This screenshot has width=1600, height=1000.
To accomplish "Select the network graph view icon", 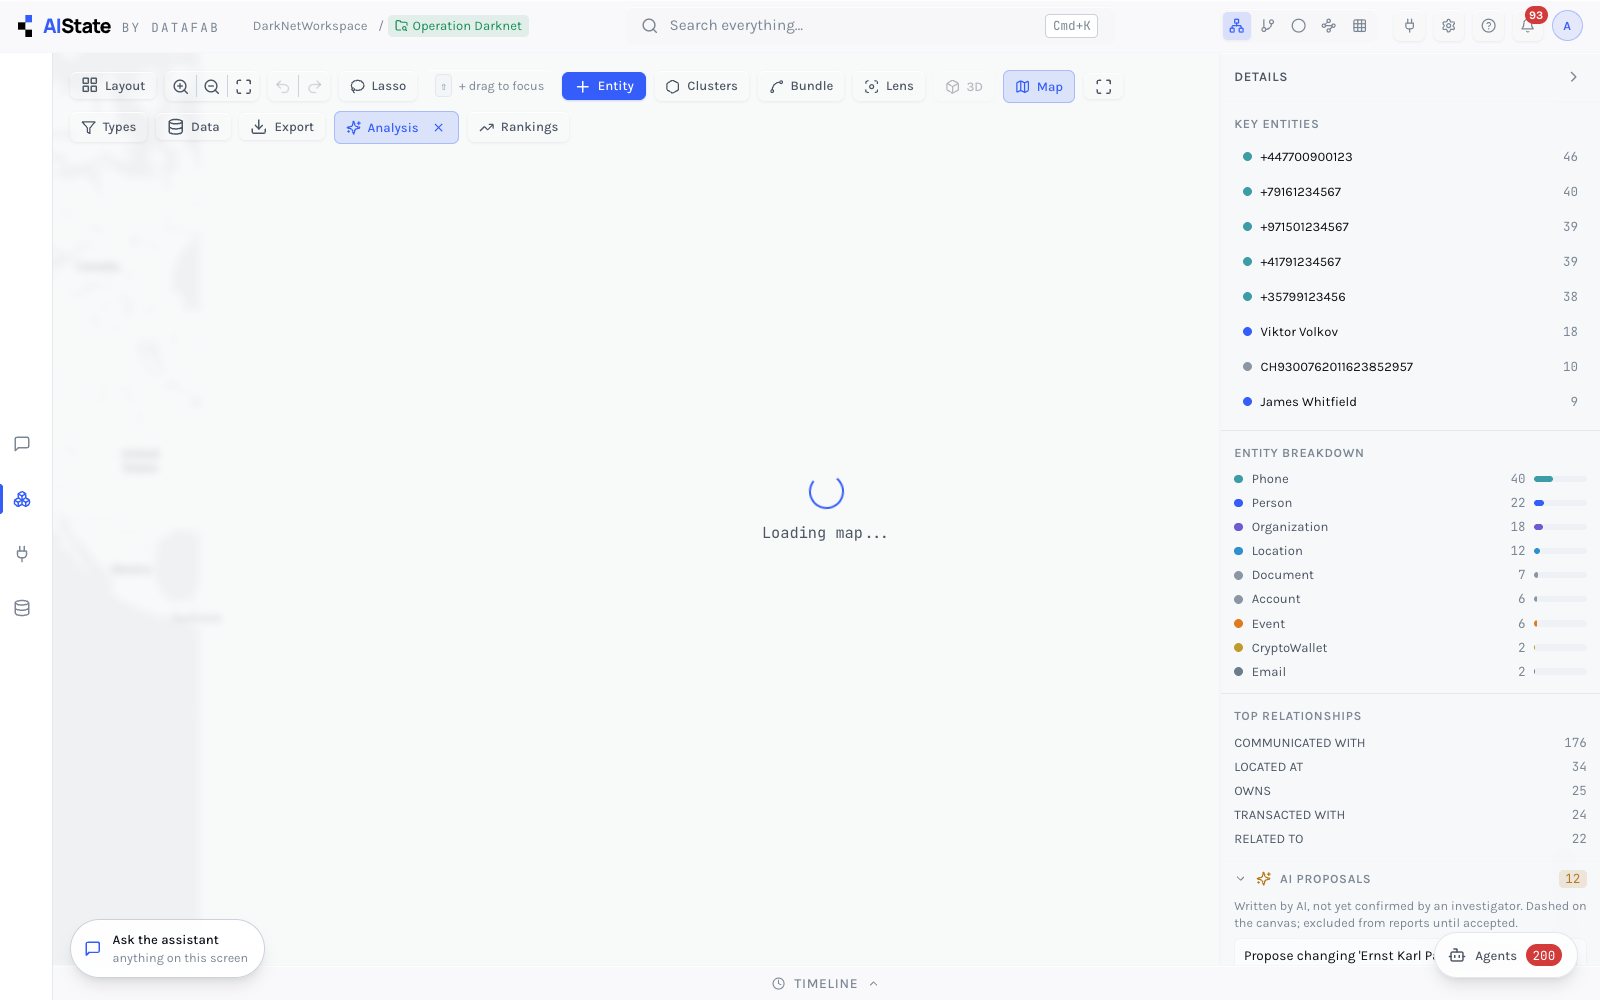I will (x=1237, y=26).
